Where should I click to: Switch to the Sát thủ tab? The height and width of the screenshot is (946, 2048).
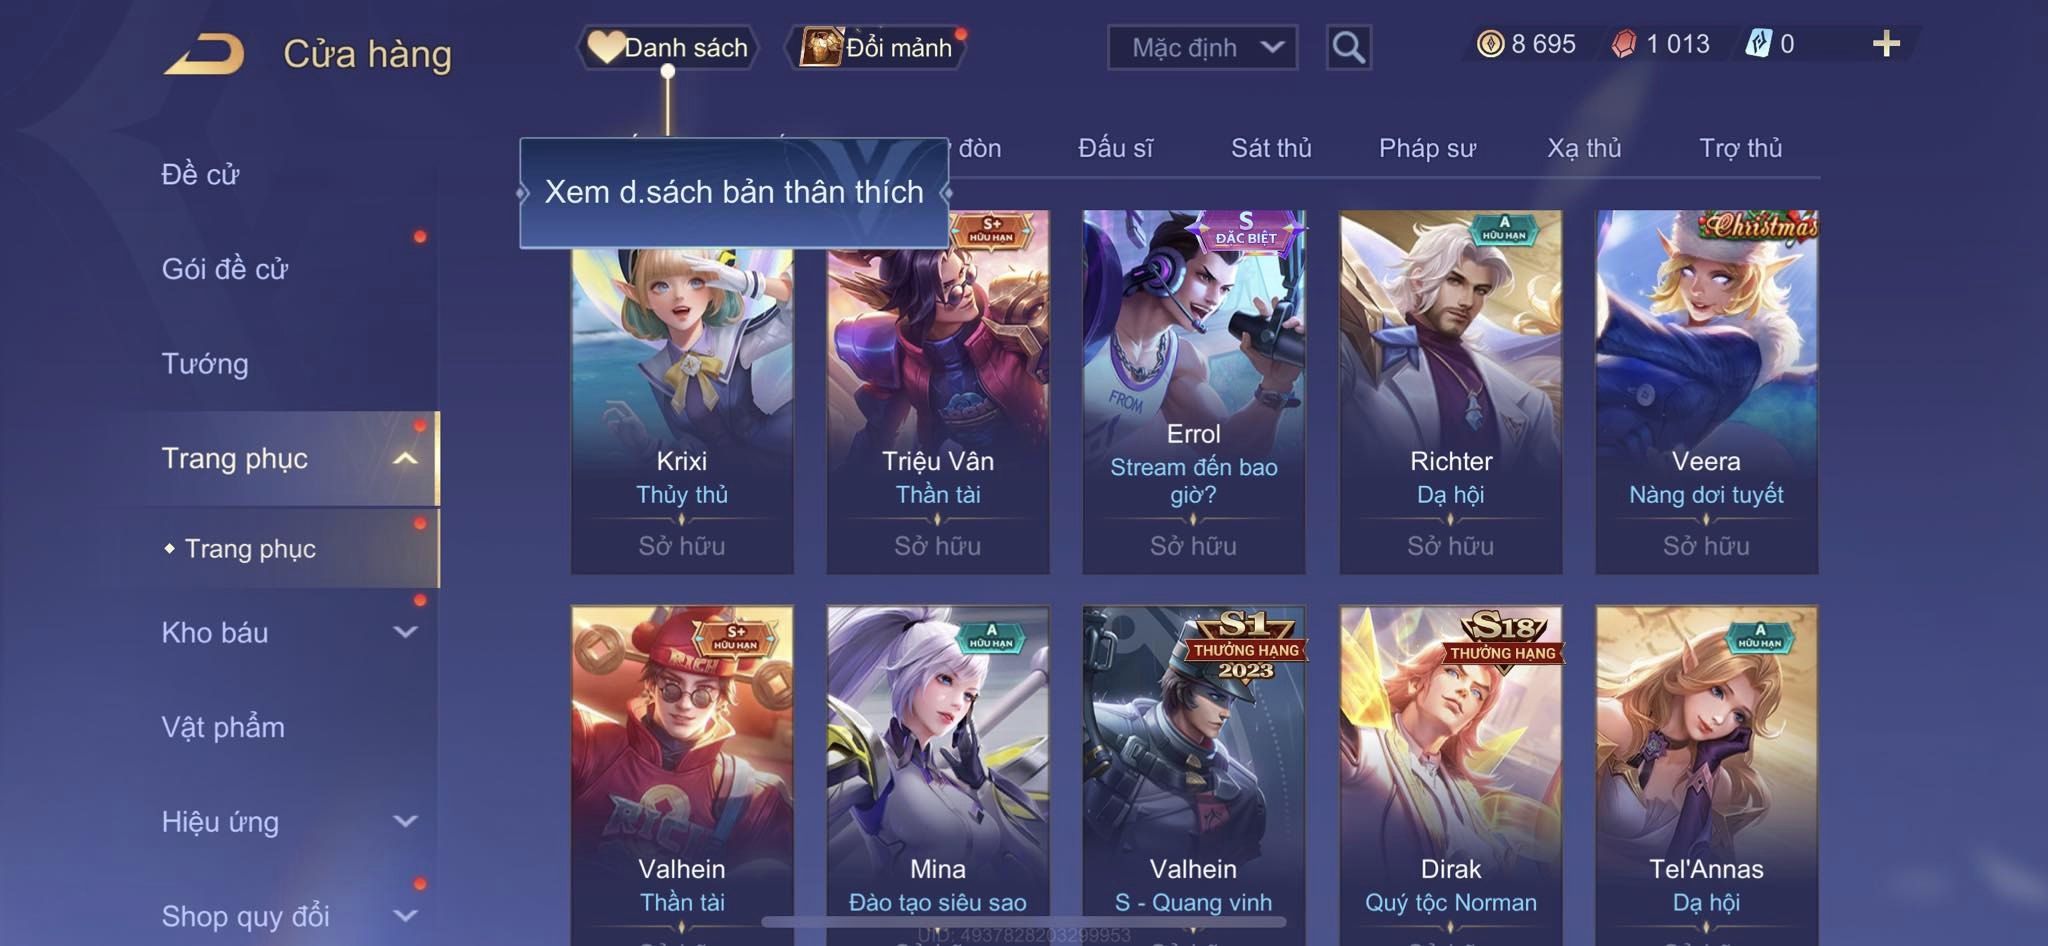click(1271, 148)
